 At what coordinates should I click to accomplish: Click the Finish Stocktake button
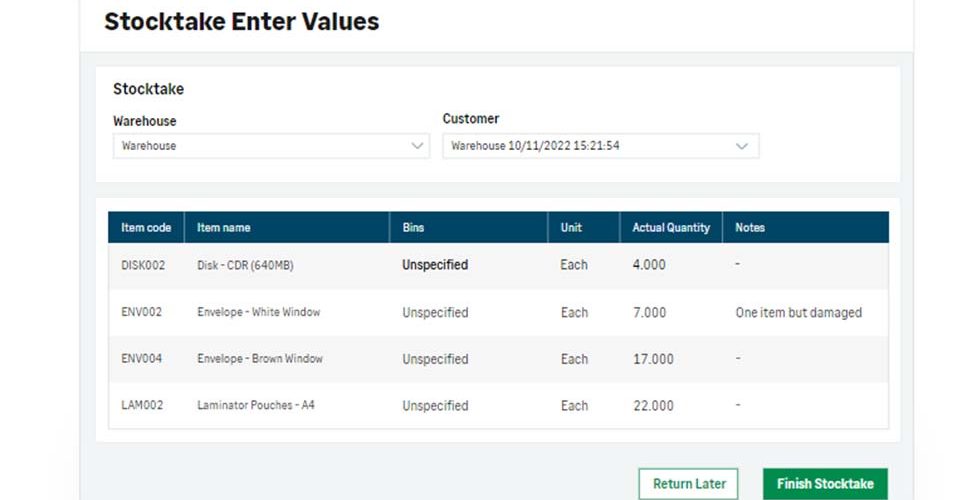[825, 484]
